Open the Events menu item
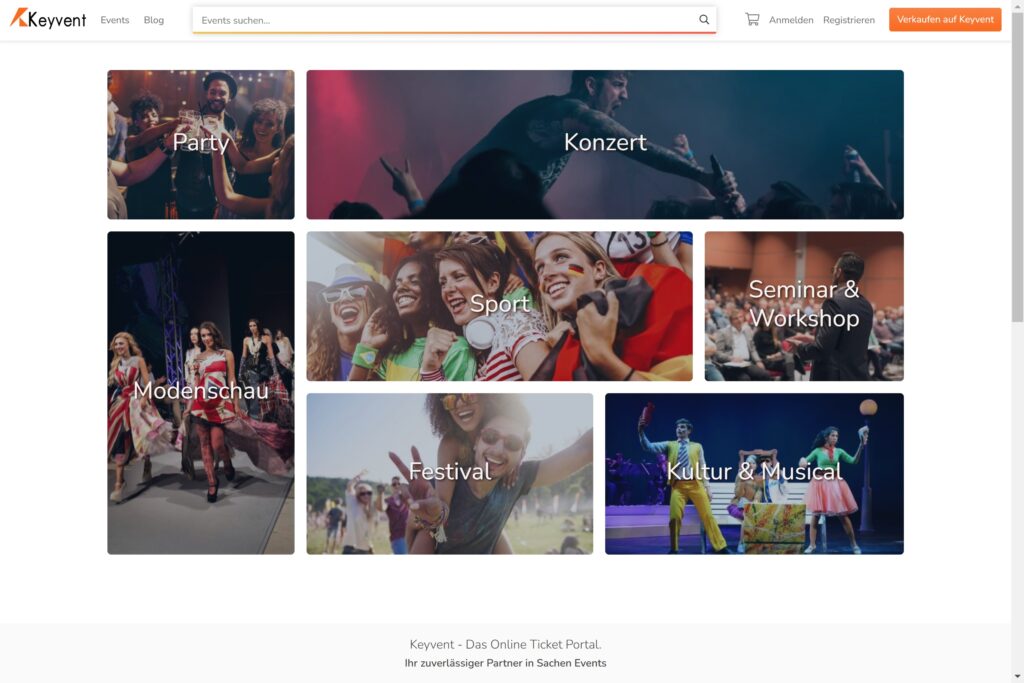The width and height of the screenshot is (1024, 683). (x=115, y=20)
